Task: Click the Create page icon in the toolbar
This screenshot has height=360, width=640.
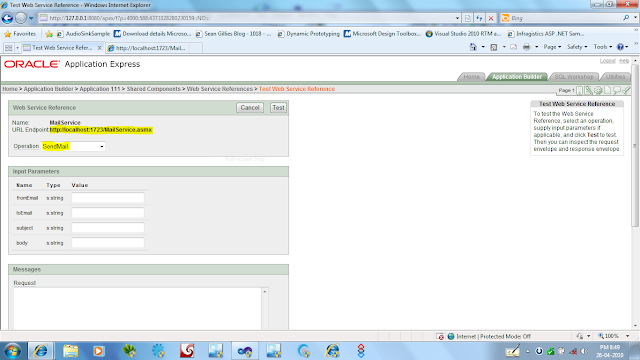Action: (607, 90)
